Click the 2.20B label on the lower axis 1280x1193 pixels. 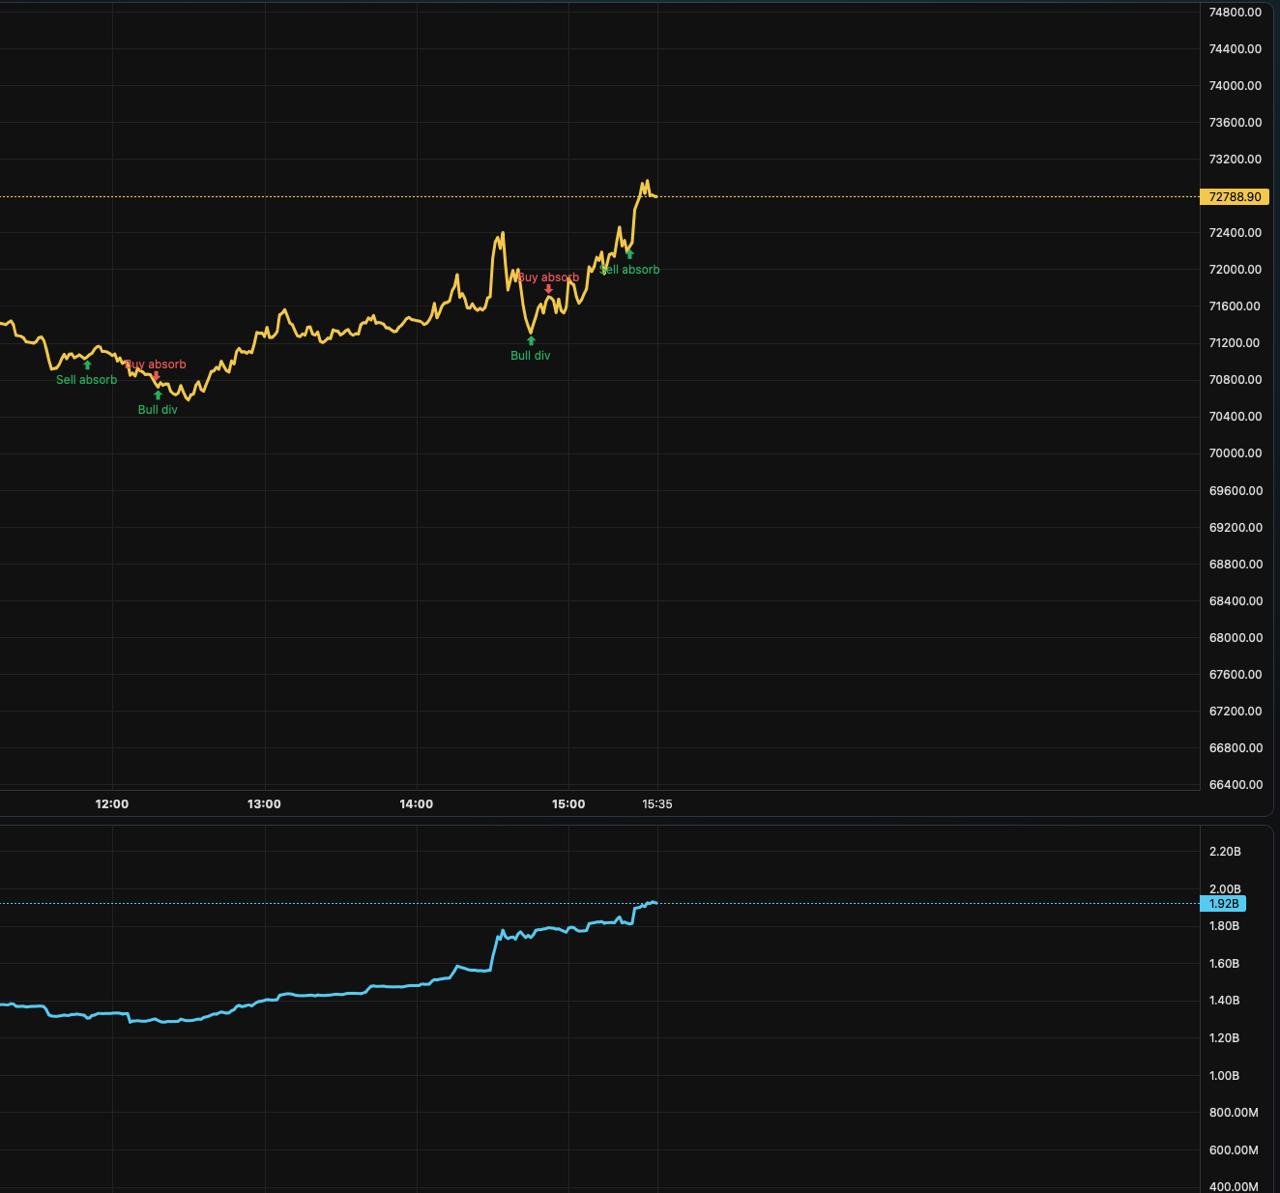[1225, 852]
